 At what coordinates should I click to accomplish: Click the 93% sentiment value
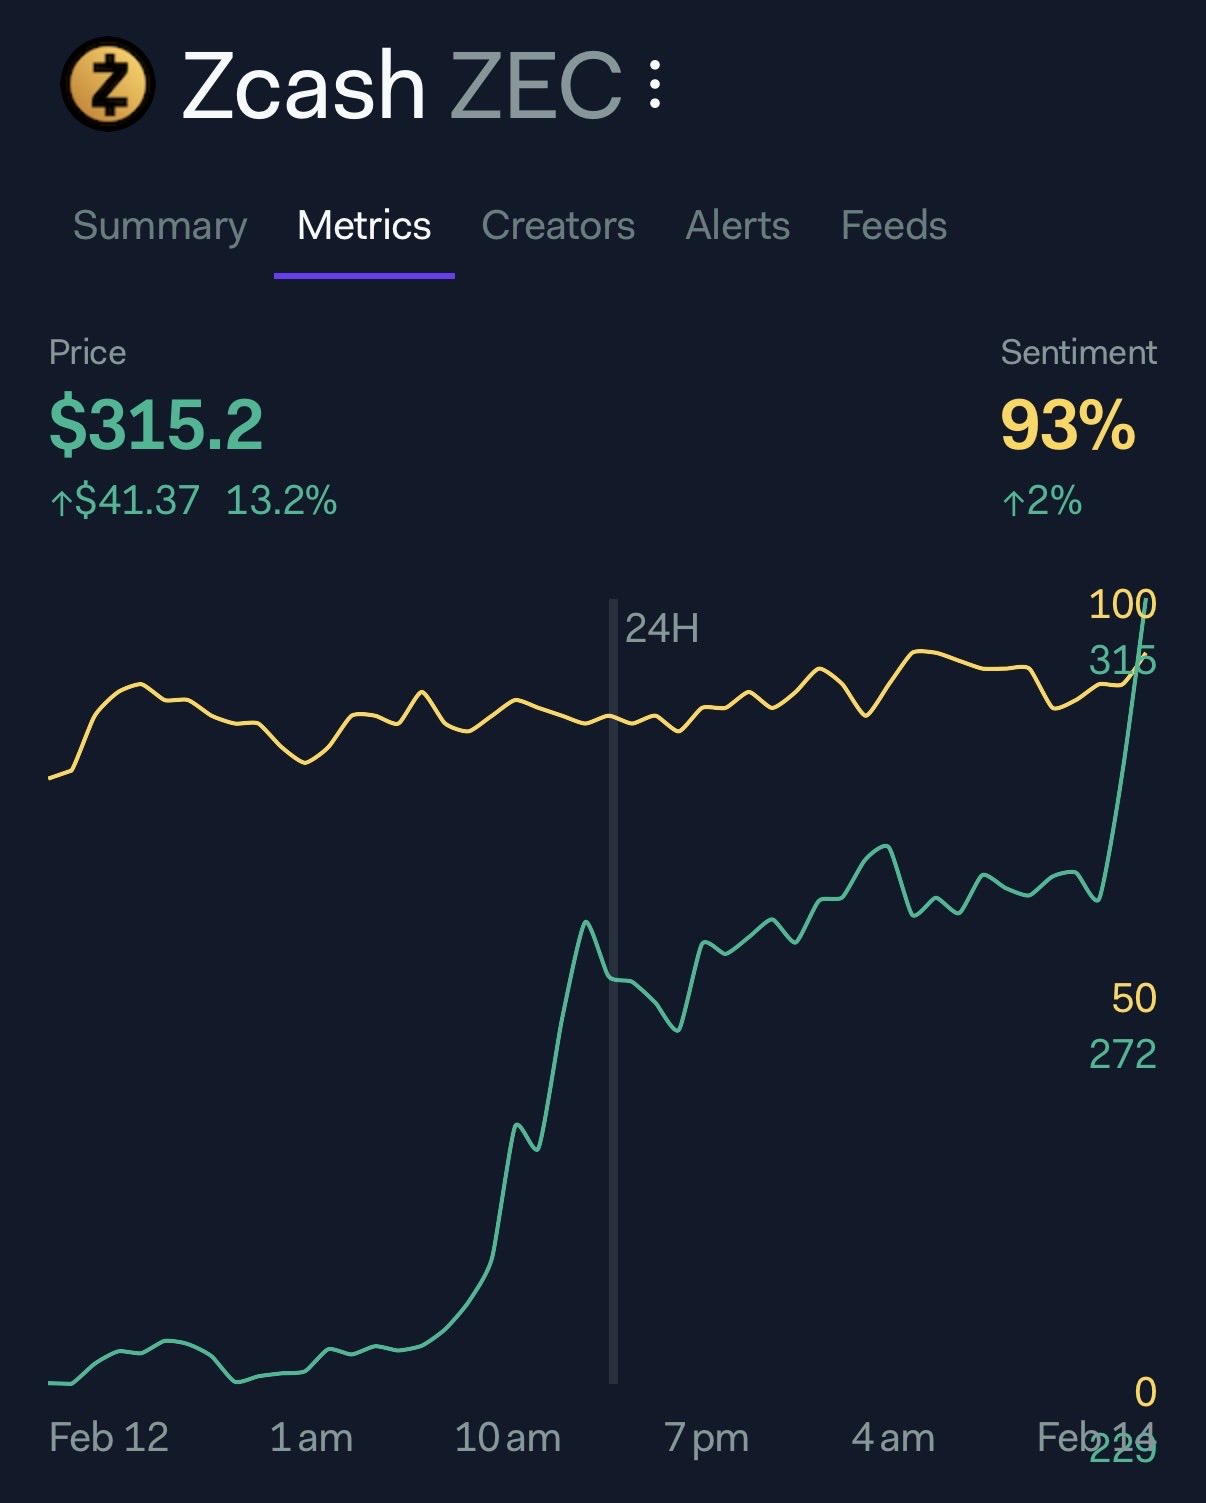point(1068,425)
